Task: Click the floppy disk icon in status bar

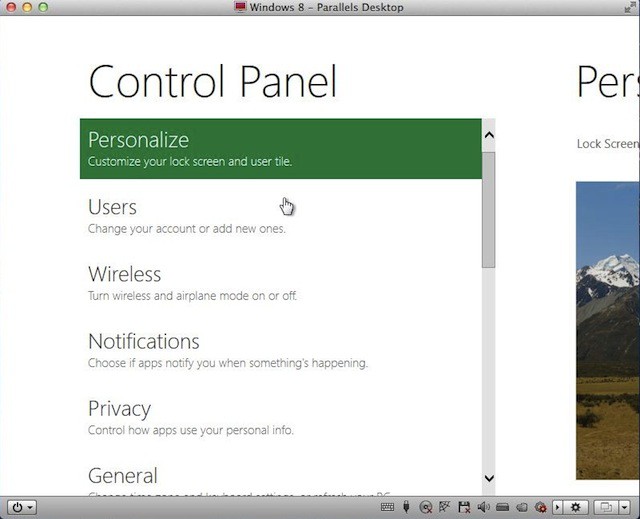Action: (463, 507)
